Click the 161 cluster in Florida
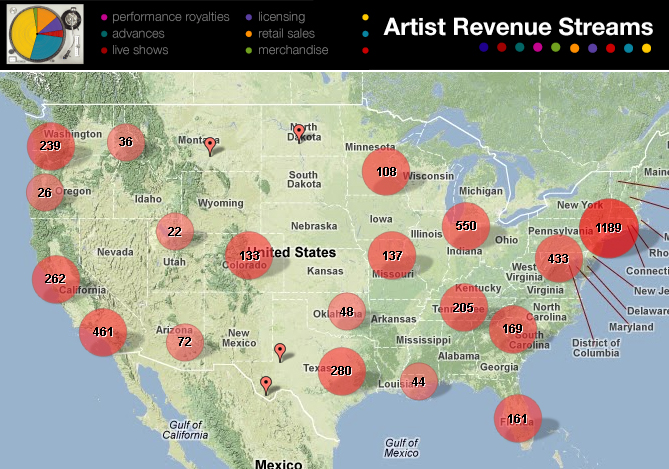Viewport: 669px width, 469px height. coord(518,418)
